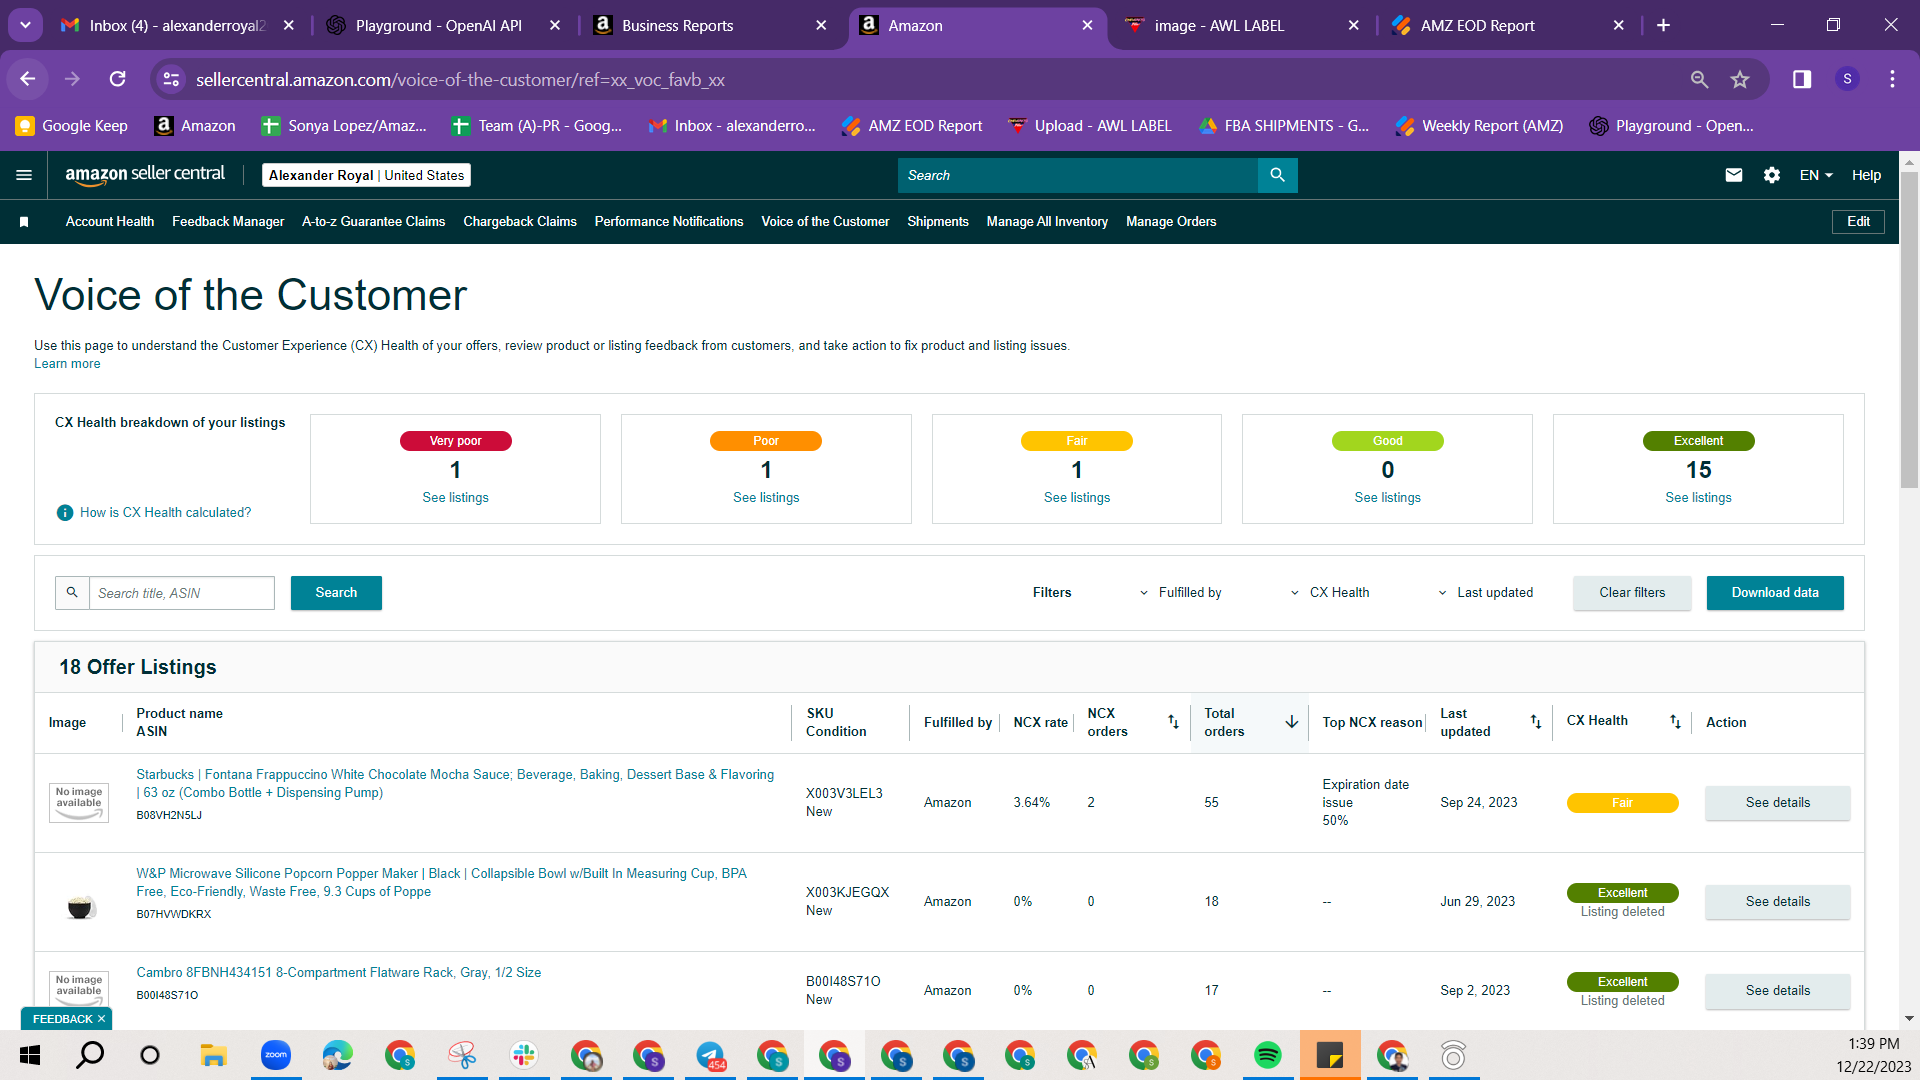Click How is CX Health calculated link
This screenshot has width=1920, height=1080.
point(165,513)
